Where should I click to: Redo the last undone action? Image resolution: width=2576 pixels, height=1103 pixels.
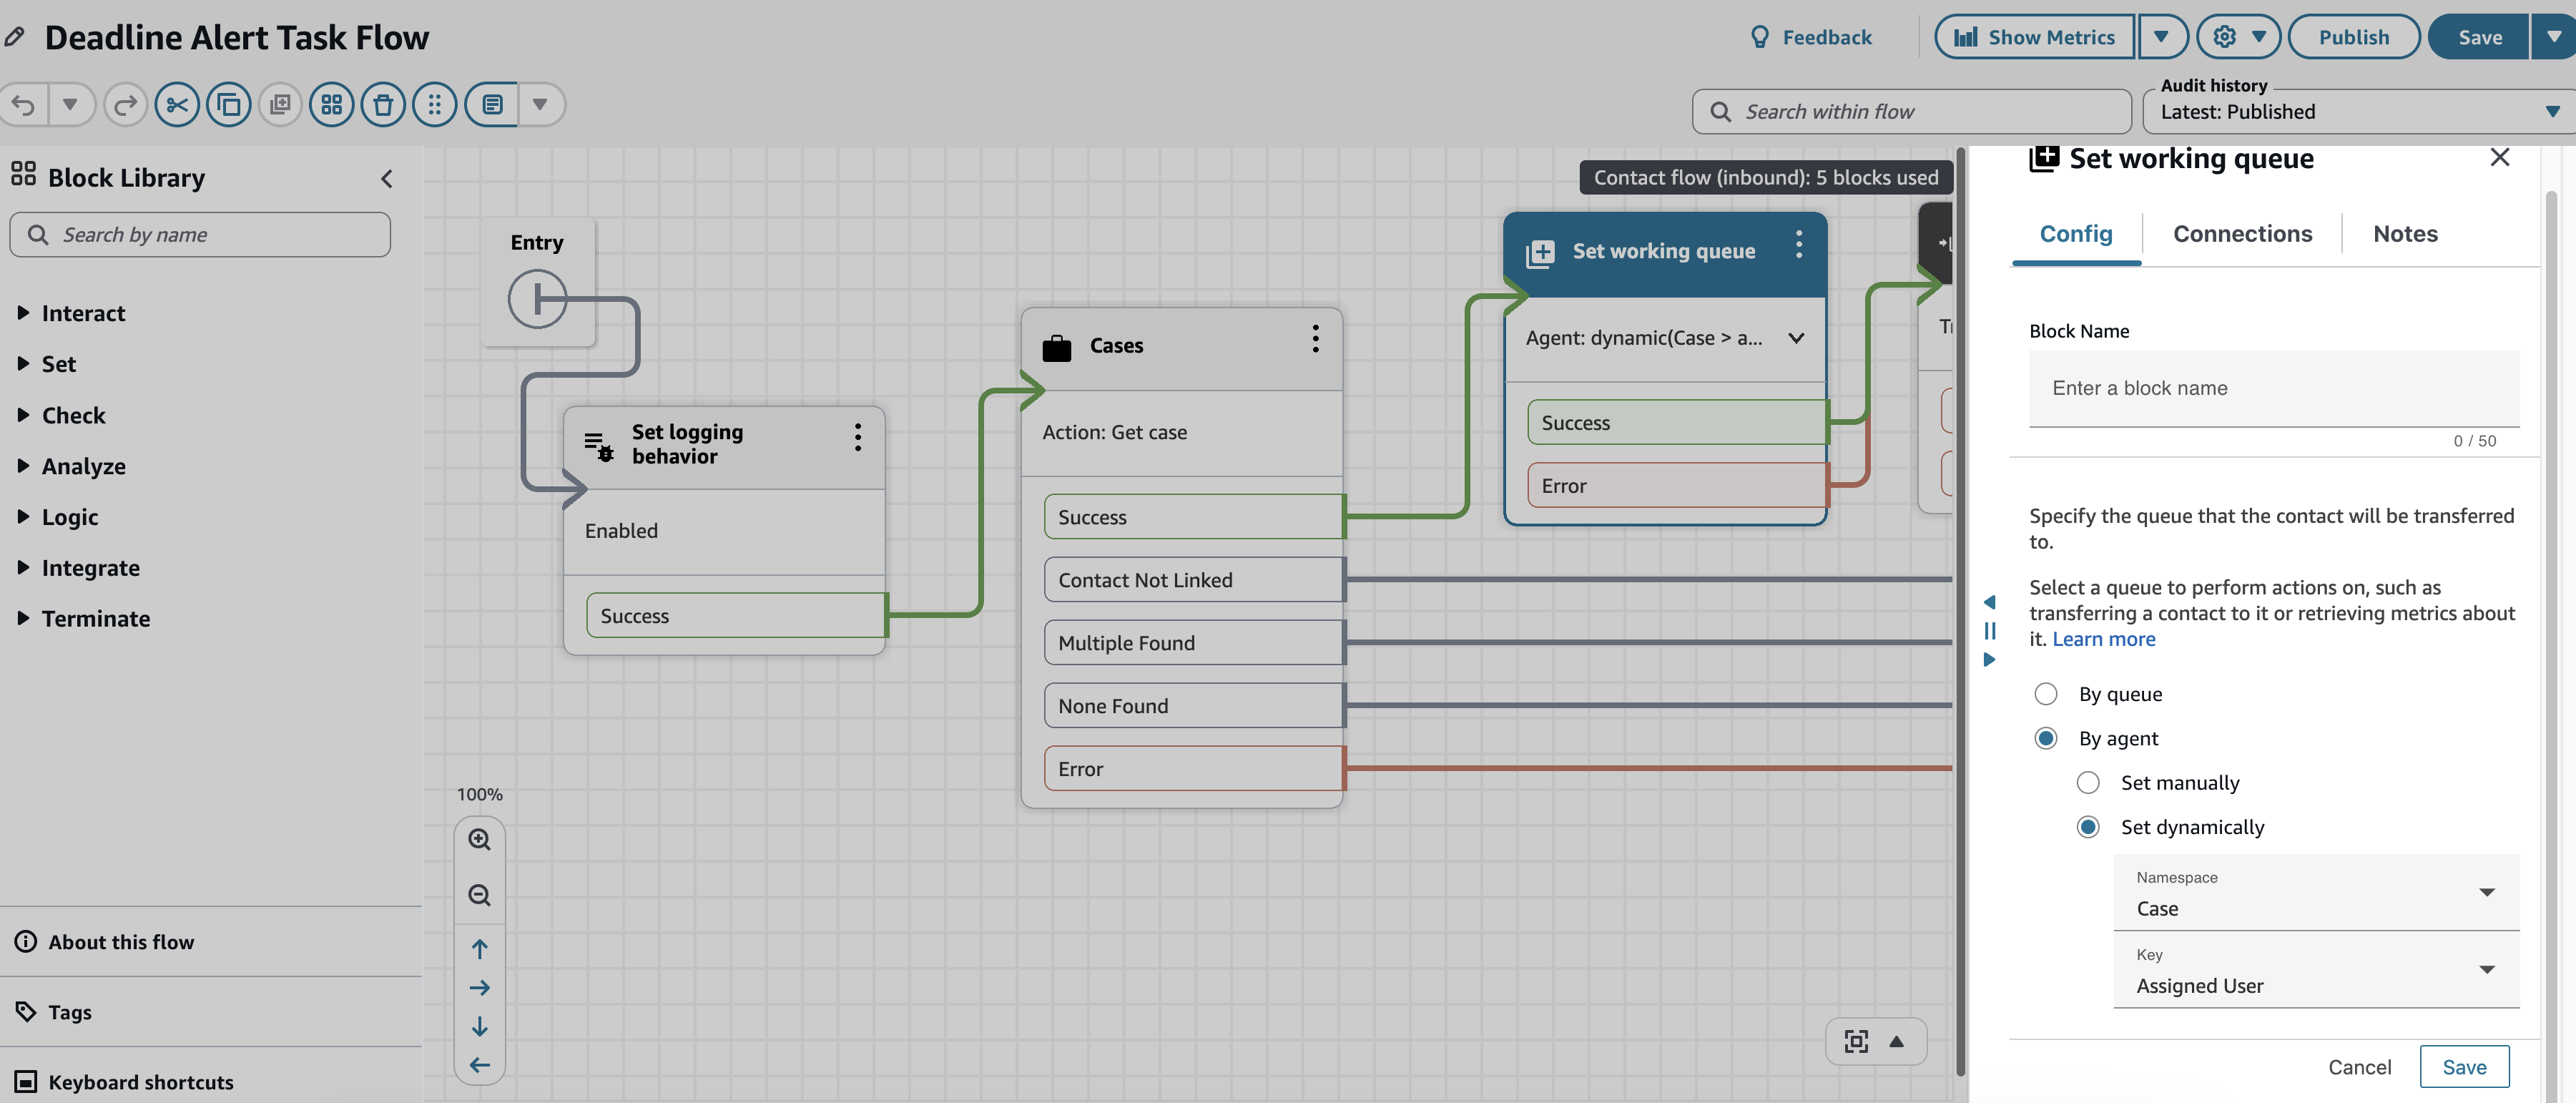[125, 103]
